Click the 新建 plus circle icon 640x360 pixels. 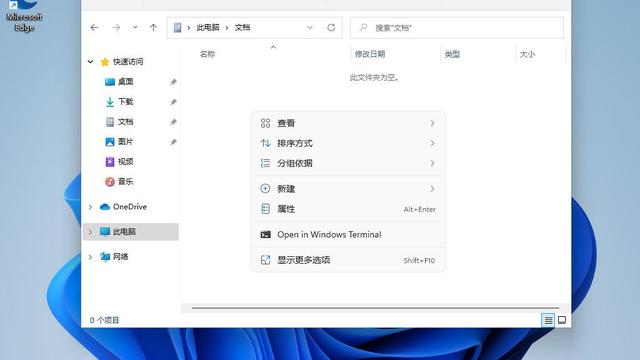(265, 189)
